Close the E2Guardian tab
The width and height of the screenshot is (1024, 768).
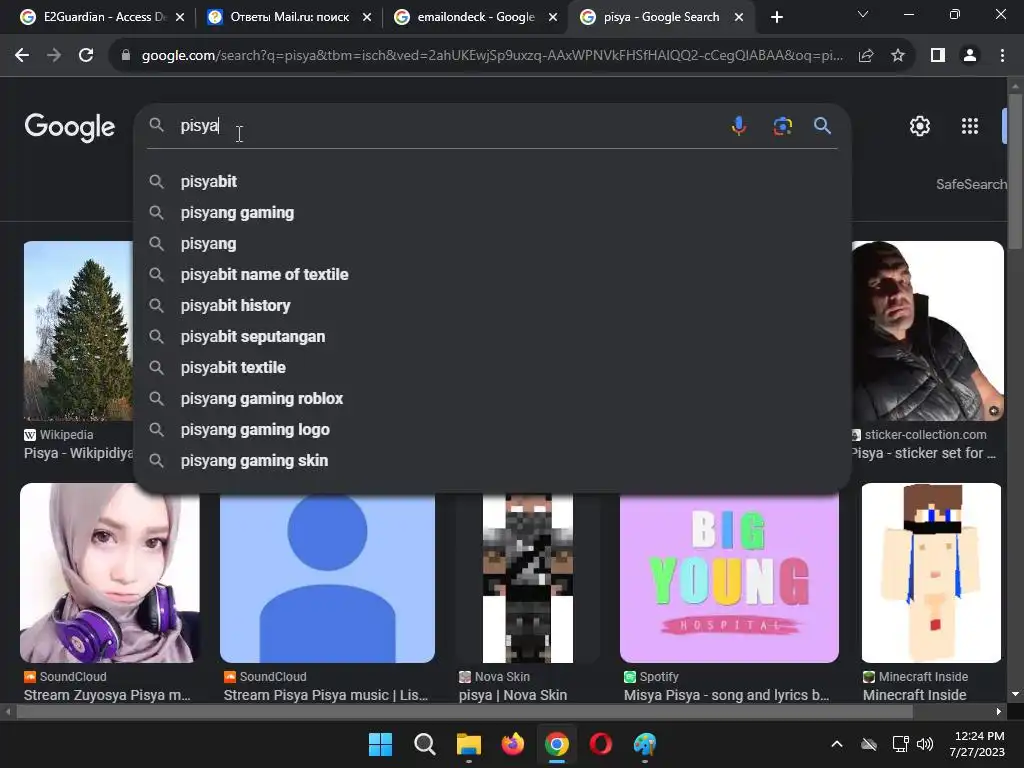point(180,17)
